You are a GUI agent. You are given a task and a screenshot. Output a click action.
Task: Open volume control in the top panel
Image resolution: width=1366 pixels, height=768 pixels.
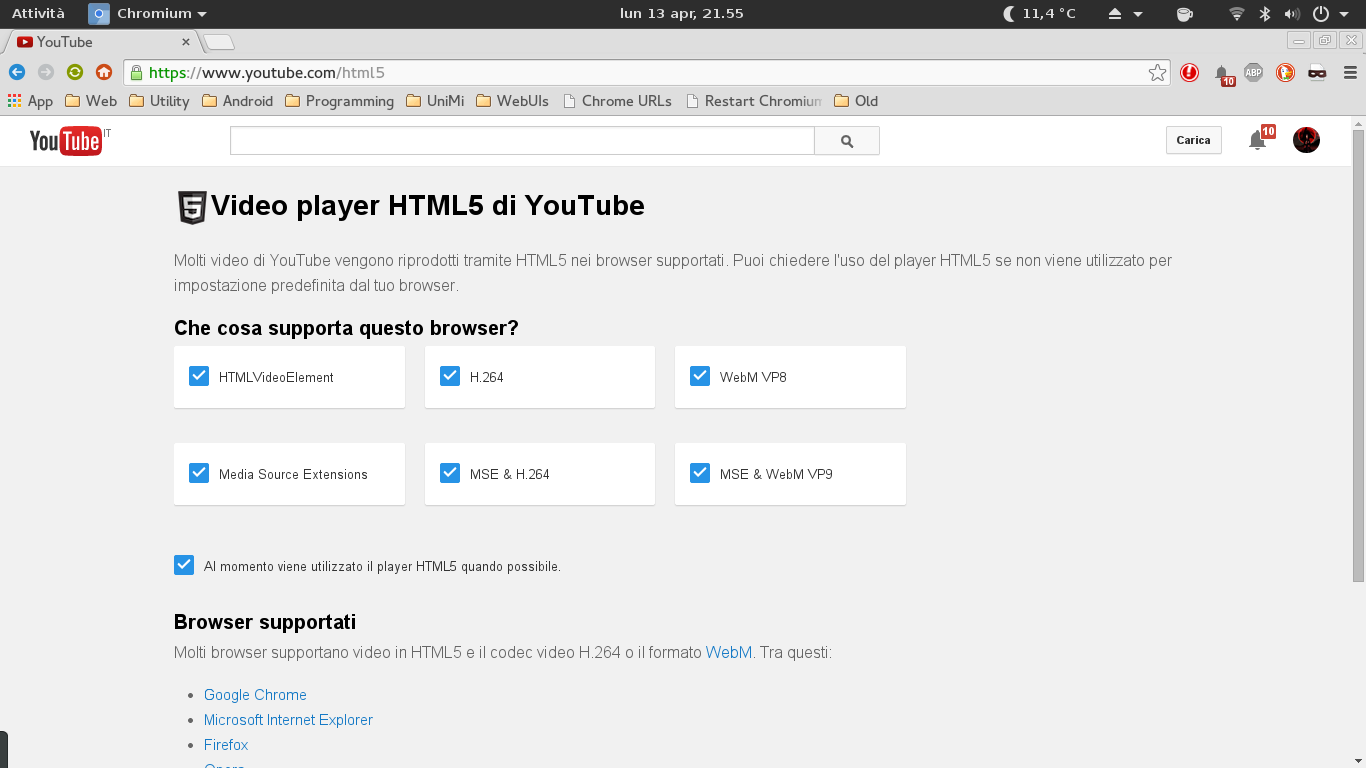point(1292,14)
